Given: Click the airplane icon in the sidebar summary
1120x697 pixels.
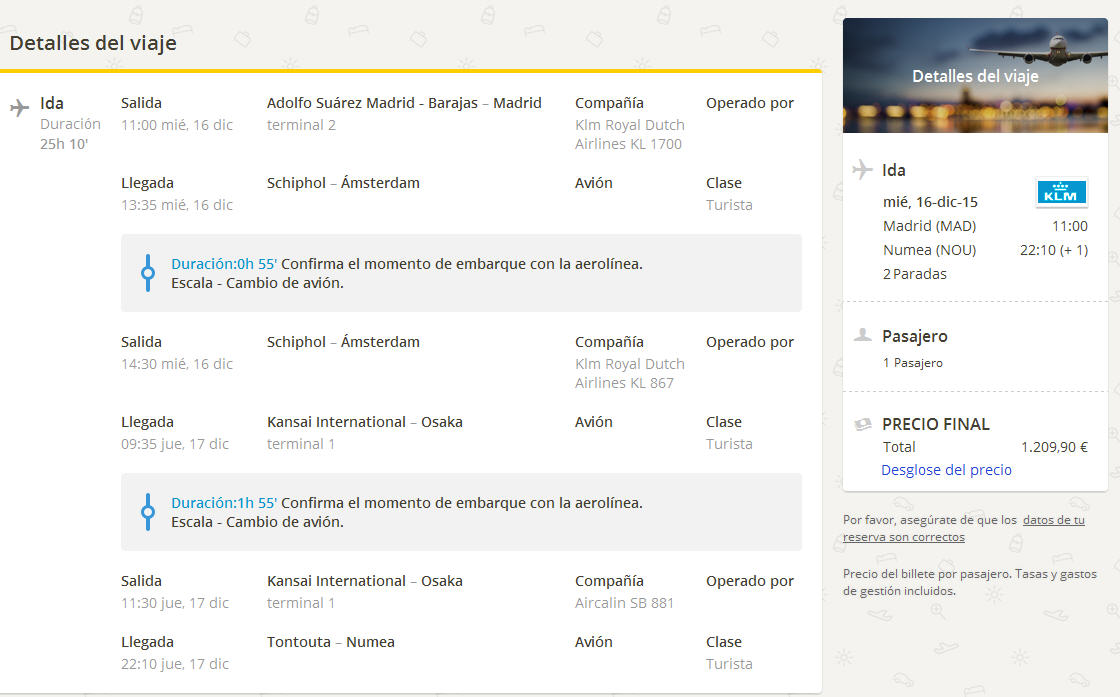Looking at the screenshot, I should (x=862, y=169).
